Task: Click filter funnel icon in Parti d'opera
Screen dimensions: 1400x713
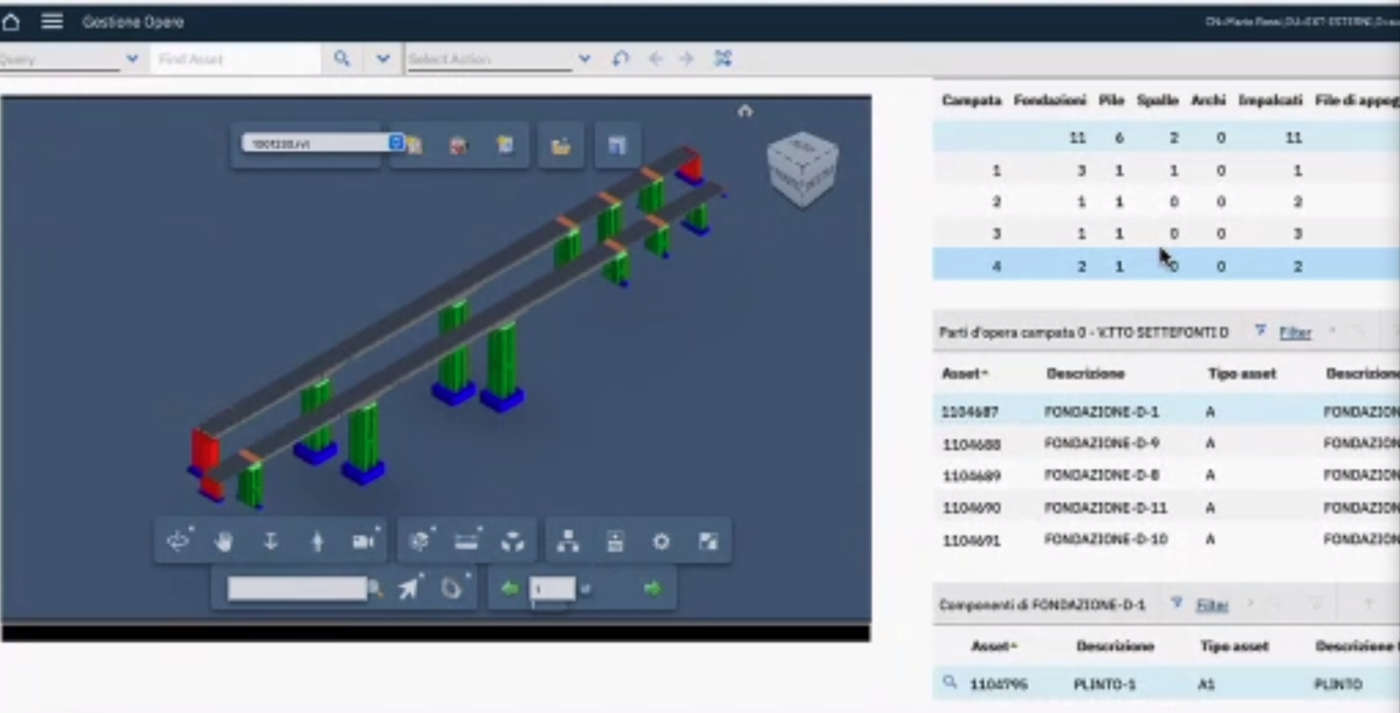Action: point(1260,331)
